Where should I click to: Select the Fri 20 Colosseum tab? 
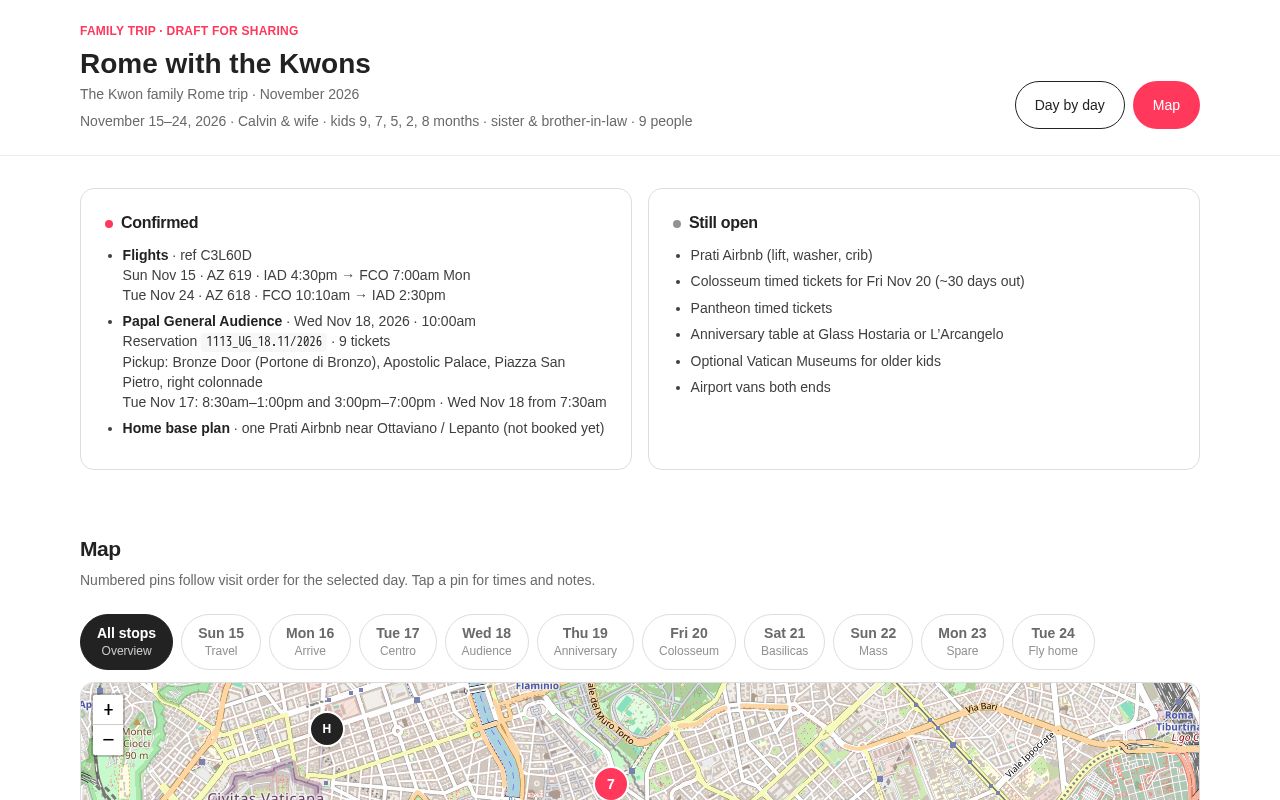(x=689, y=642)
